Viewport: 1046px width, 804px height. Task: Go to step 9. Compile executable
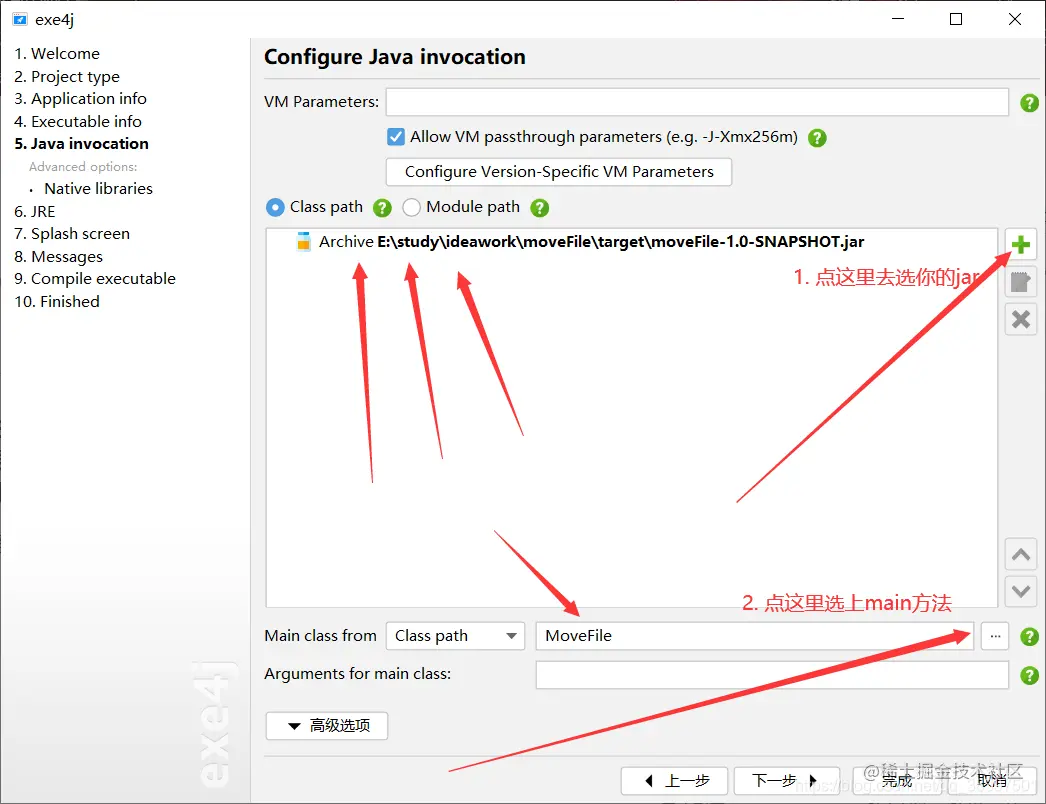[x=95, y=279]
